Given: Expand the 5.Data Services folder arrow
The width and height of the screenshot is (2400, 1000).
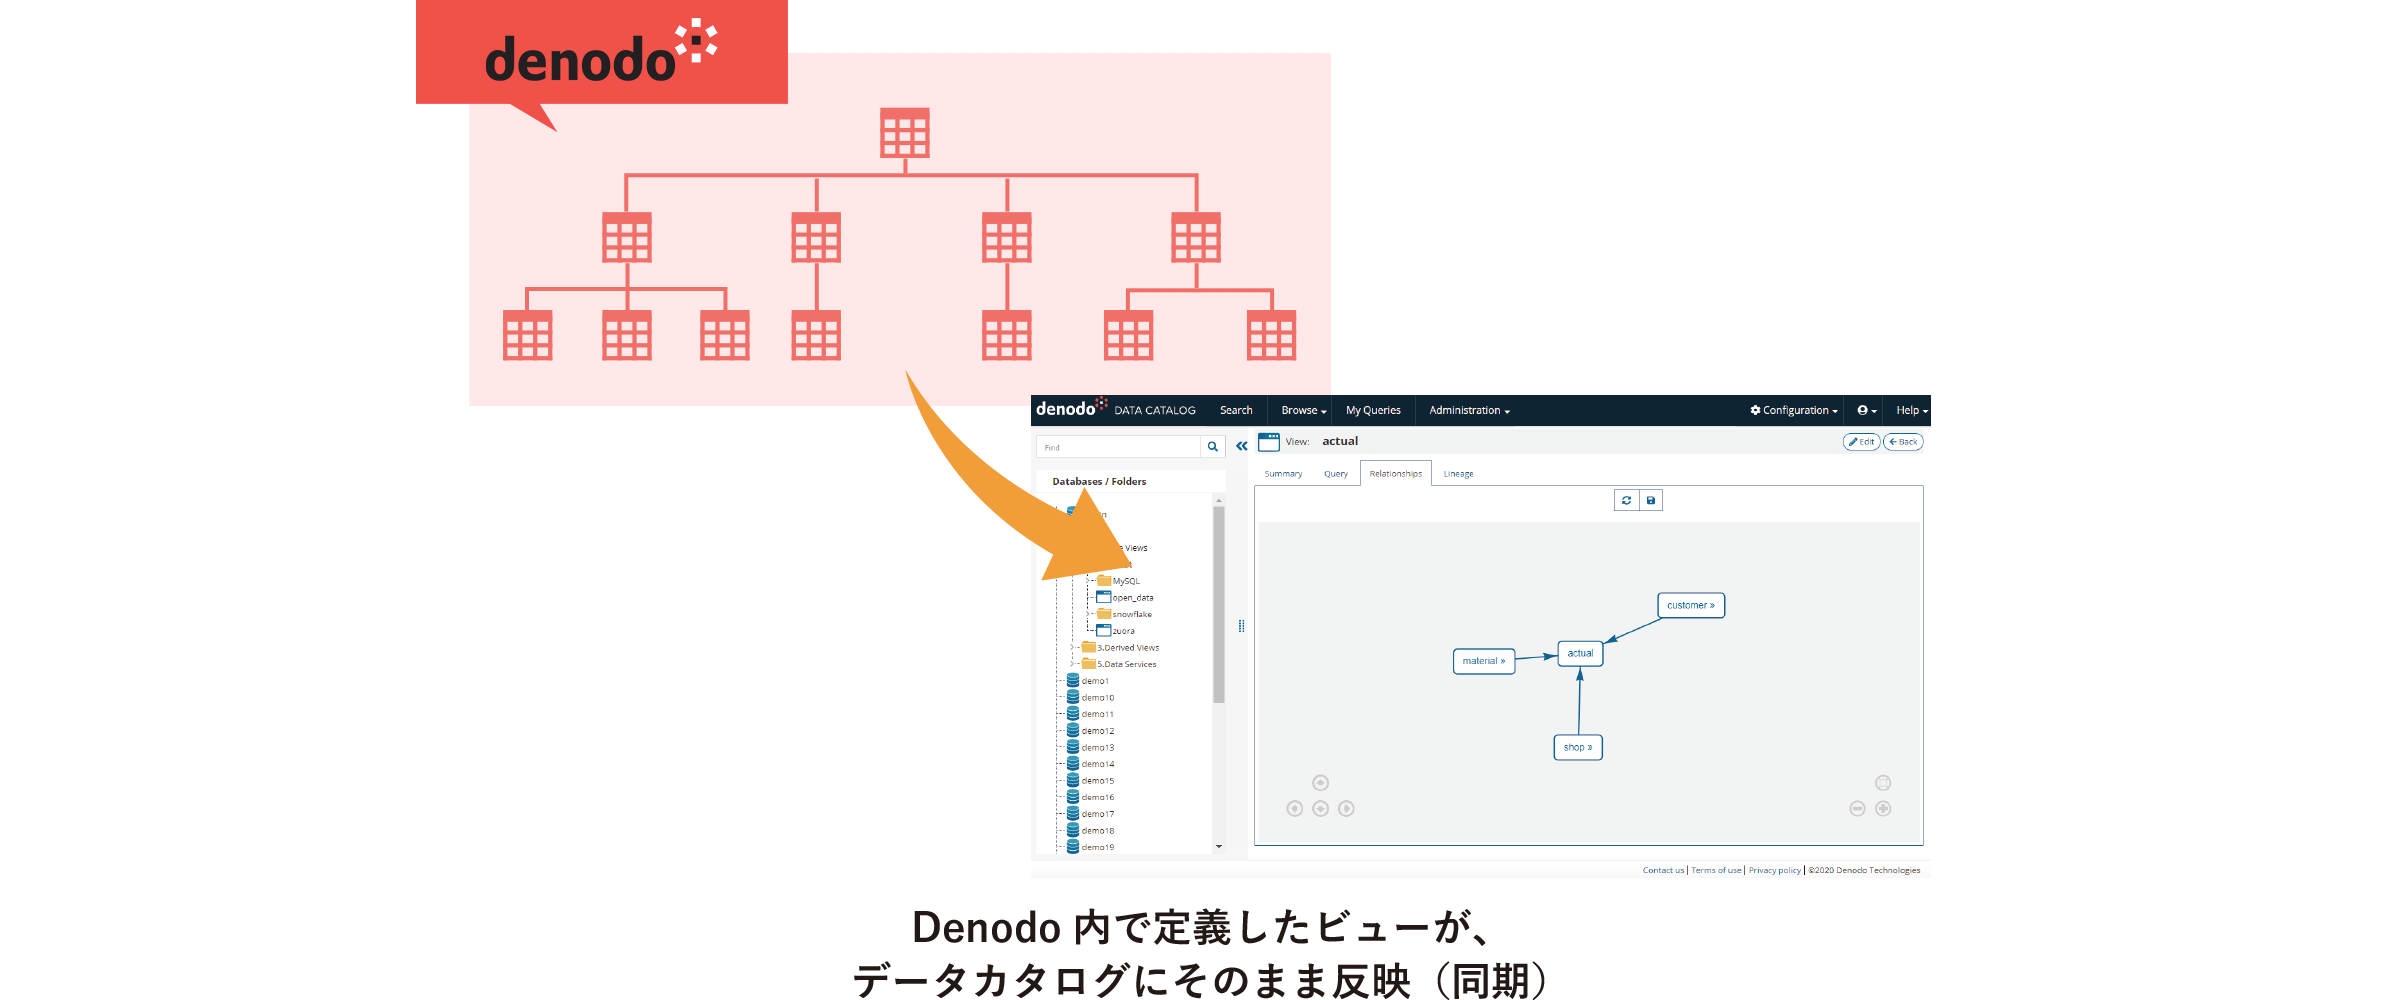Looking at the screenshot, I should [1073, 663].
